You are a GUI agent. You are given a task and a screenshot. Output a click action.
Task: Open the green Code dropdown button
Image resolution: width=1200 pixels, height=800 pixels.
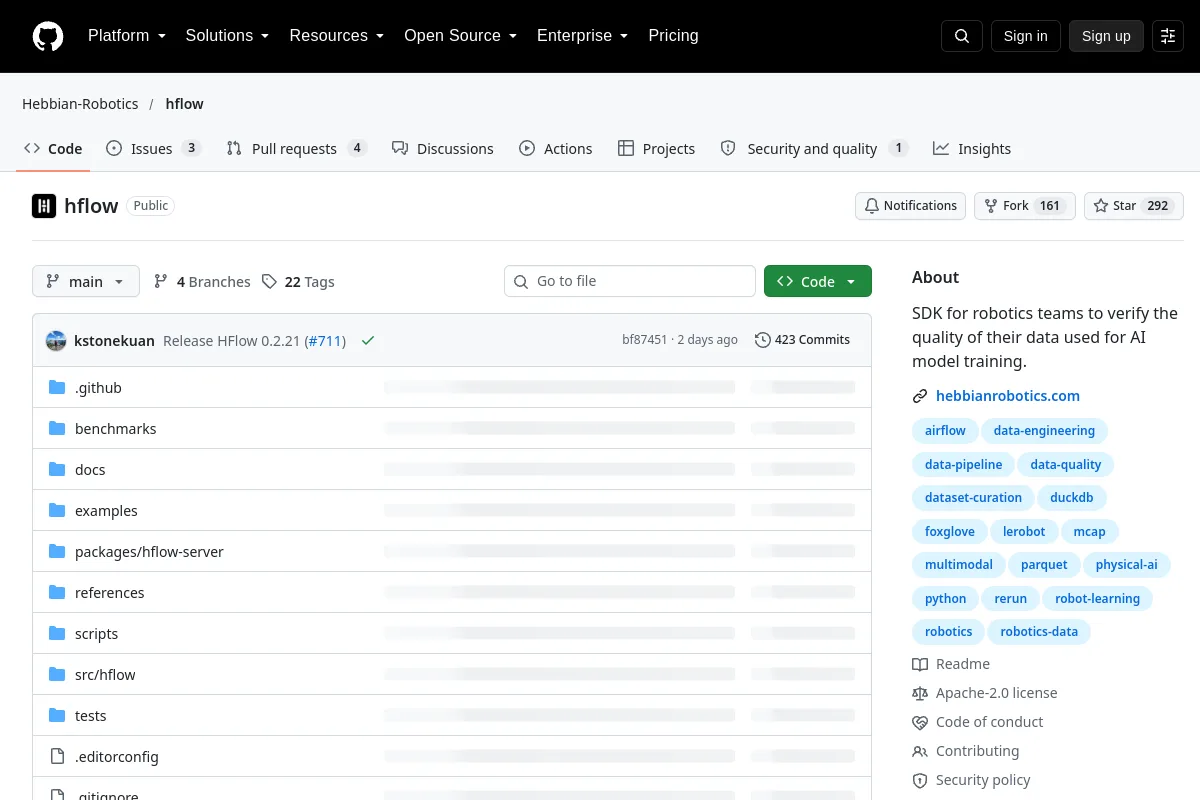(818, 281)
